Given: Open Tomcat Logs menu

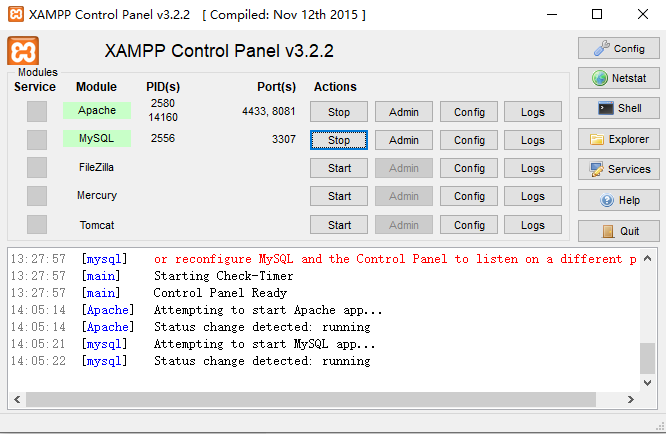Looking at the screenshot, I should (x=533, y=225).
